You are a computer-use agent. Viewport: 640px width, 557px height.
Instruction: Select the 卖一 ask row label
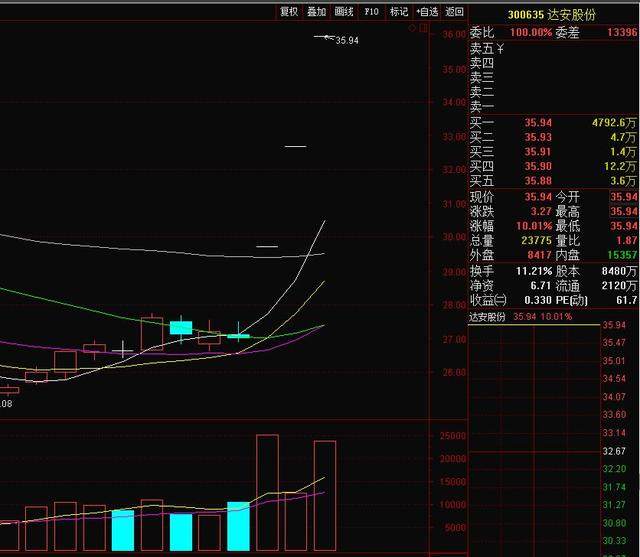tap(482, 107)
